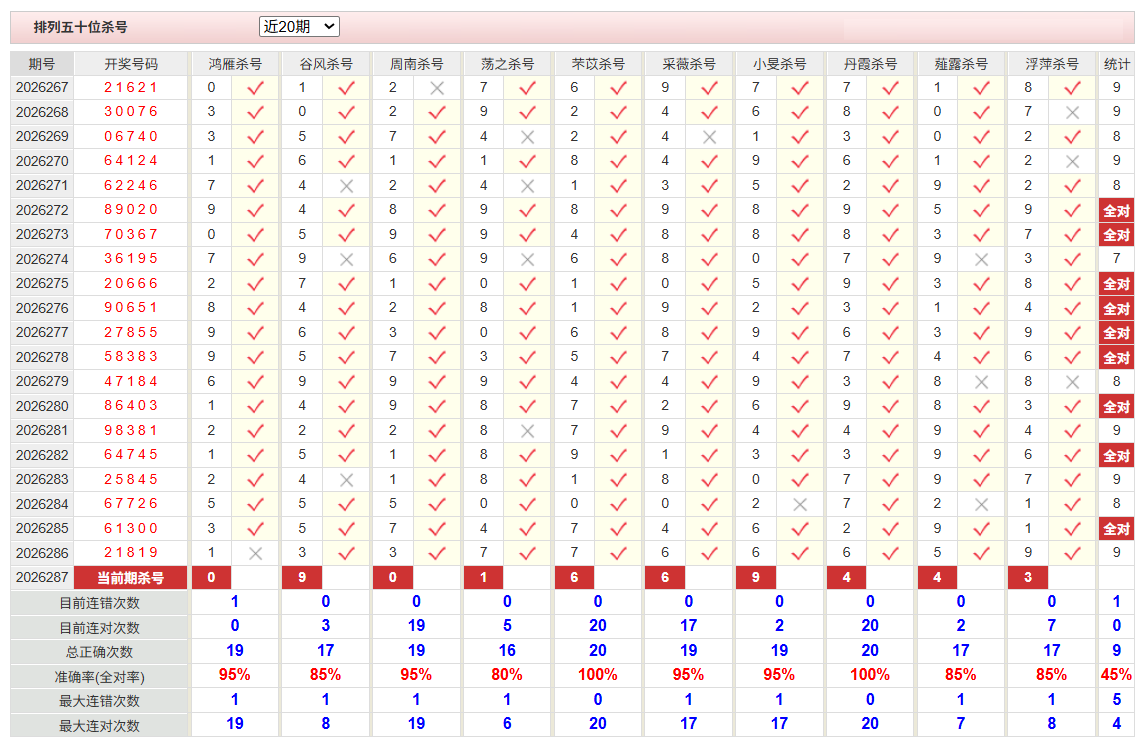
Task: Click the 开奖号码 column header
Action: click(x=130, y=64)
